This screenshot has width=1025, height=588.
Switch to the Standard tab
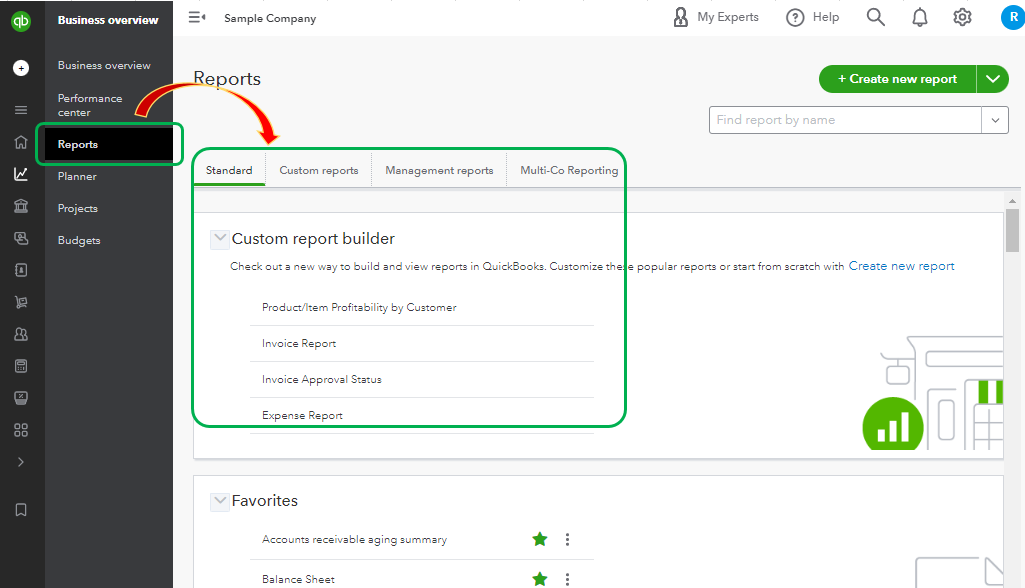[229, 170]
